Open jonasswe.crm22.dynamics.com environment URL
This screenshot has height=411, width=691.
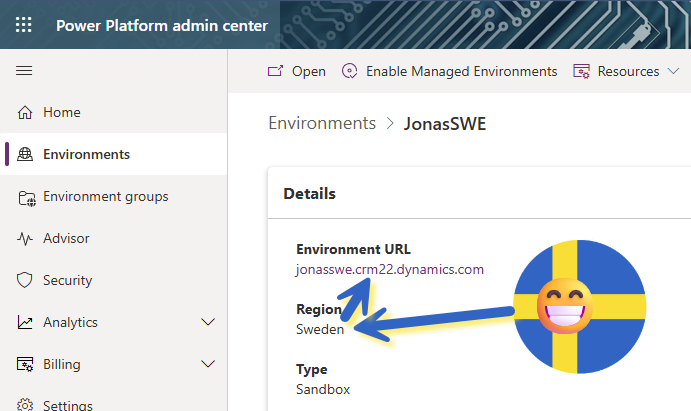(x=390, y=270)
